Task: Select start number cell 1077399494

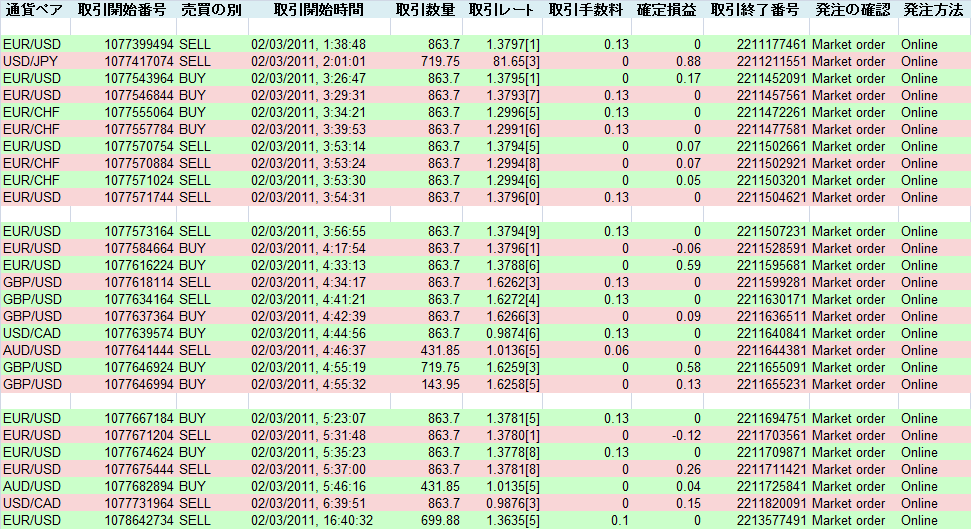Action: (x=139, y=45)
